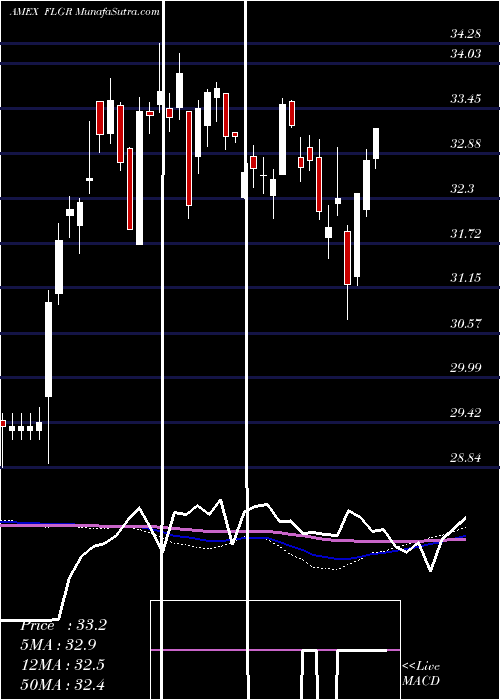Screen dimensions: 500x700
Task: Click the red candle with low near 30.57
Action: coord(347,258)
